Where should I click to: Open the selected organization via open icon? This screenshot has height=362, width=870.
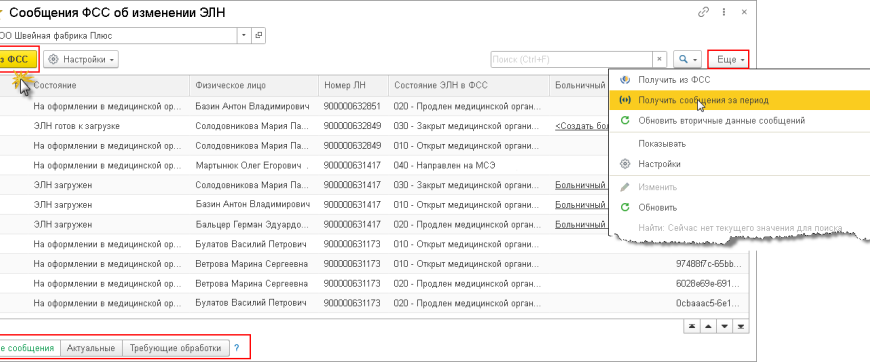coord(258,36)
